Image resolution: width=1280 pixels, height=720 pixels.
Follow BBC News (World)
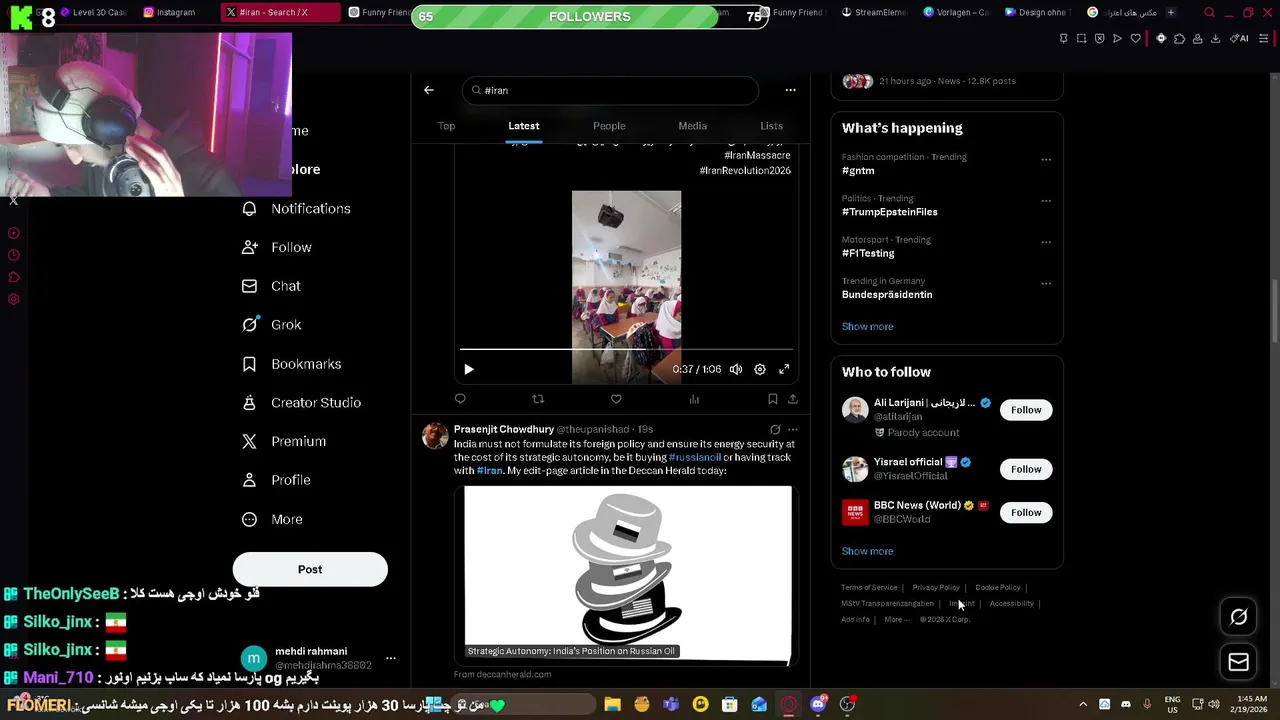pos(1026,512)
